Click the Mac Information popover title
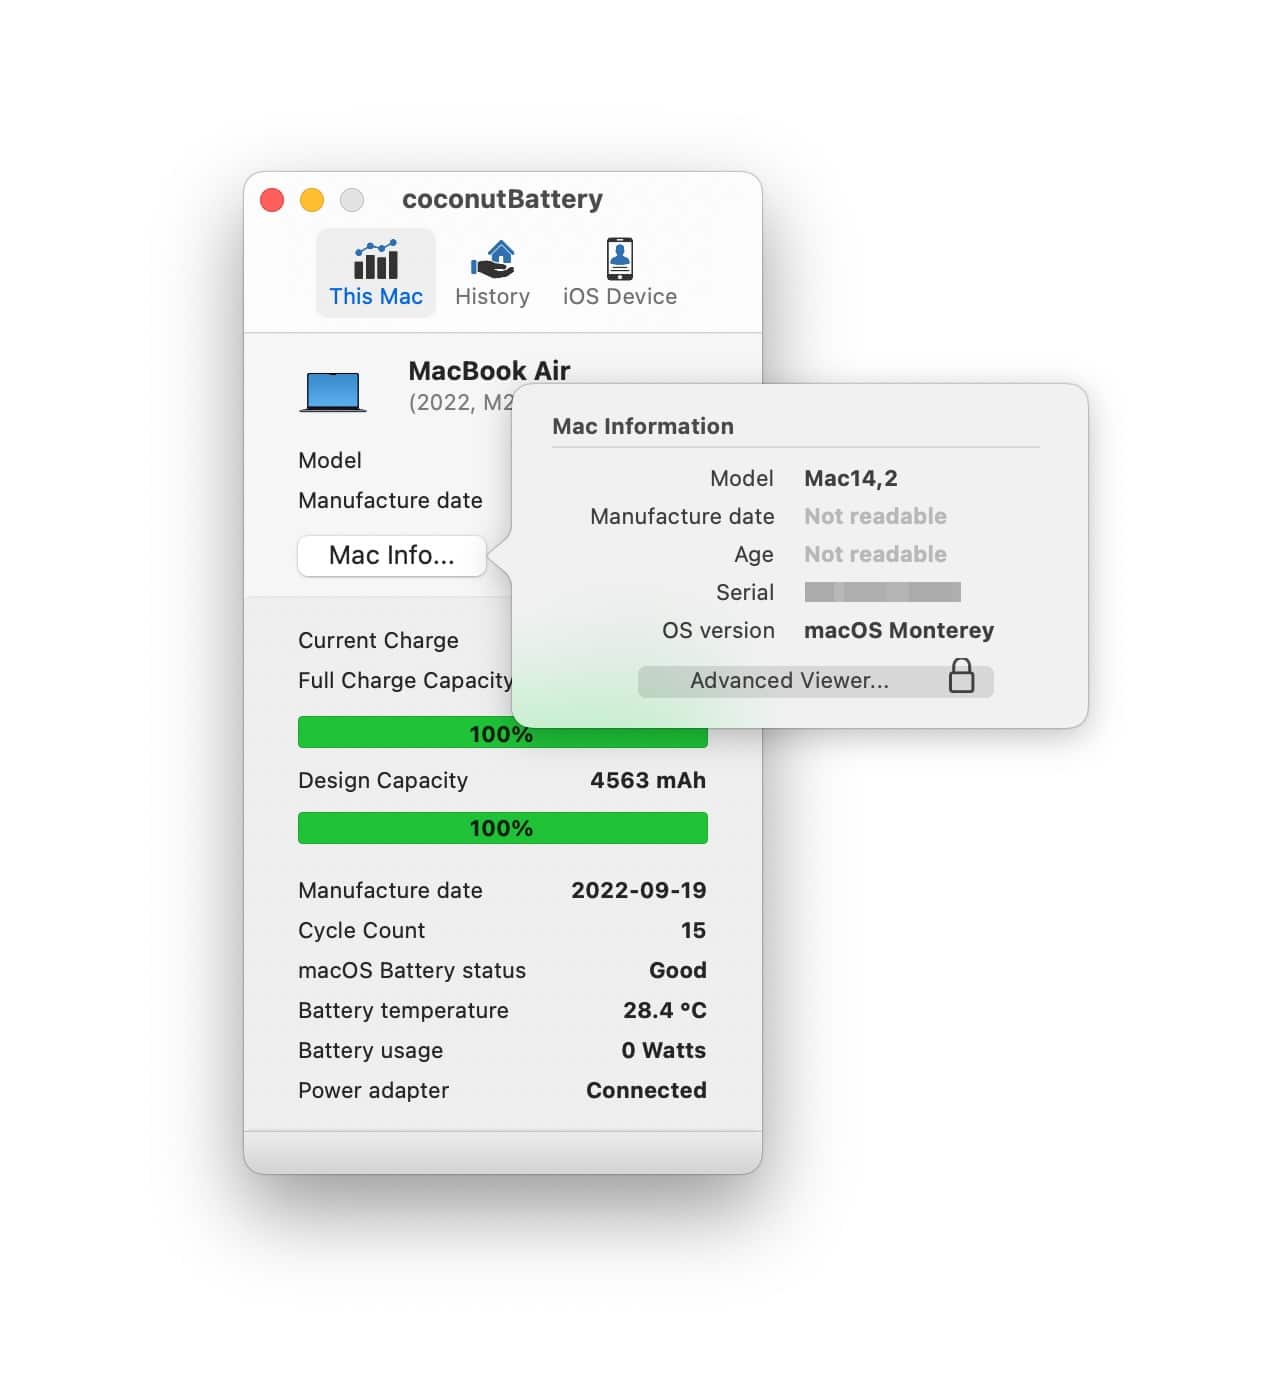Image resolution: width=1280 pixels, height=1400 pixels. tap(643, 426)
